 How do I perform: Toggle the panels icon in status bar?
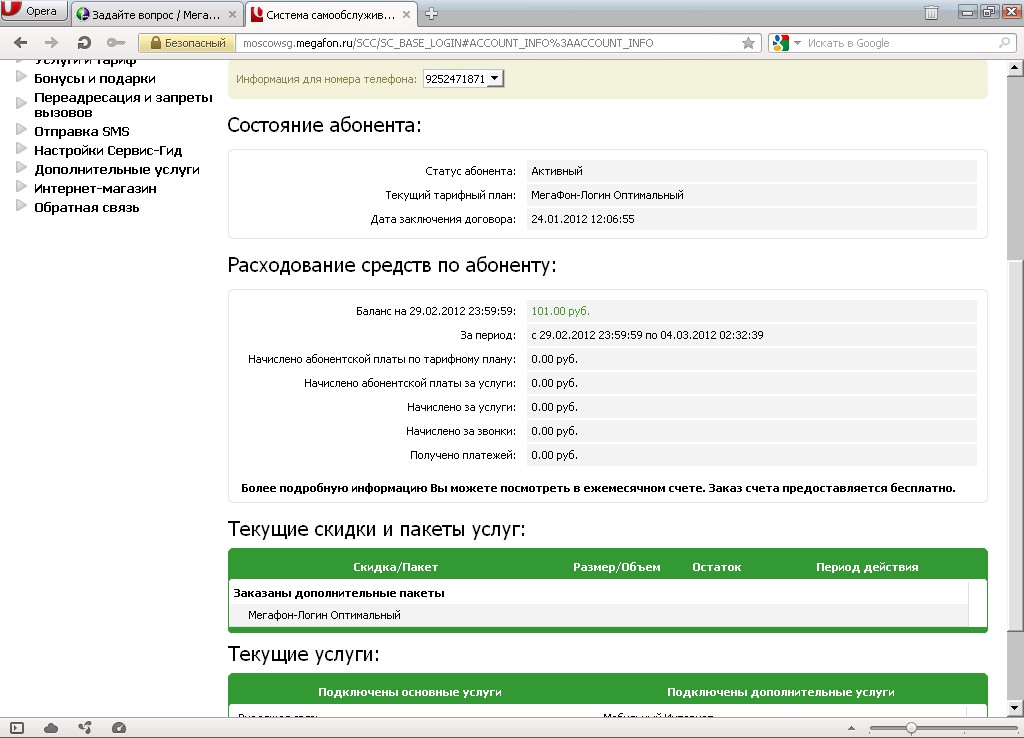pyautogui.click(x=16, y=727)
